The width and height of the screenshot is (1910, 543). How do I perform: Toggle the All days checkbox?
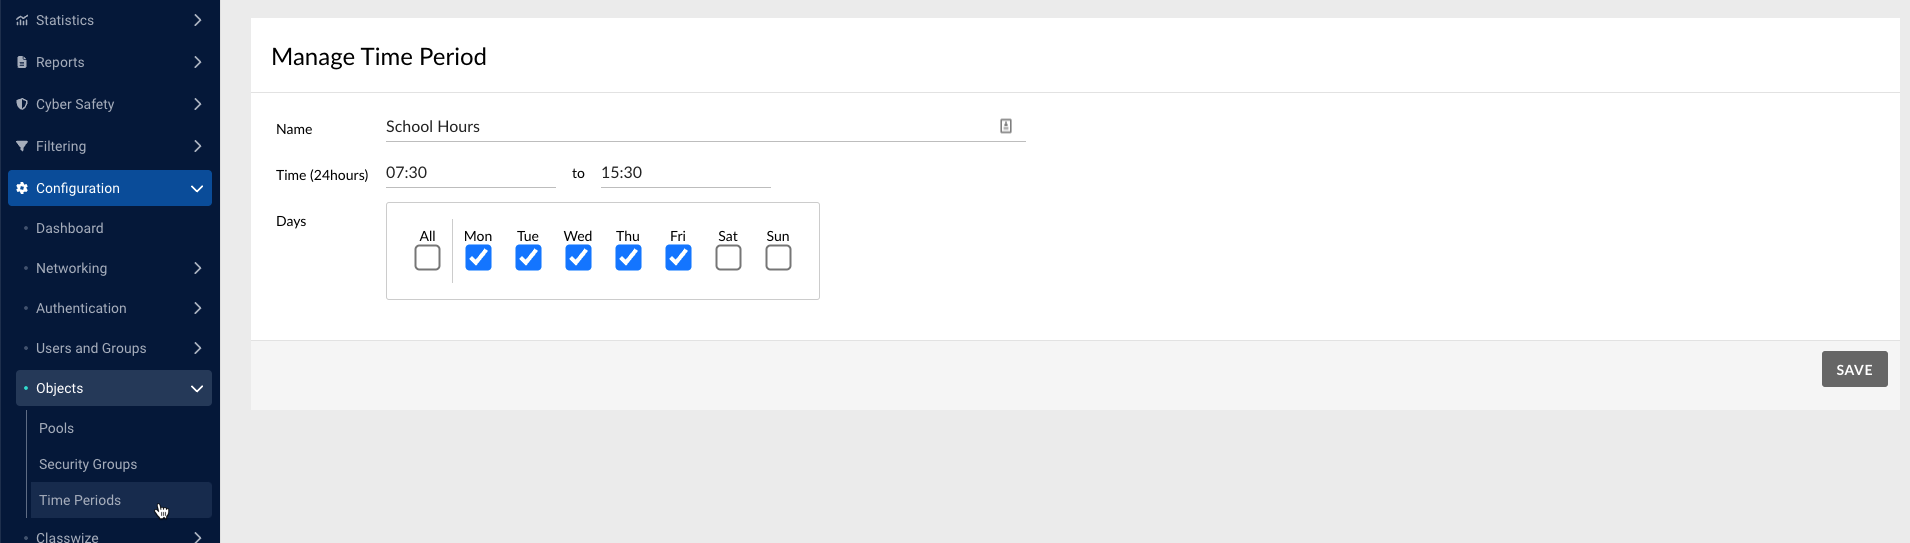[427, 258]
